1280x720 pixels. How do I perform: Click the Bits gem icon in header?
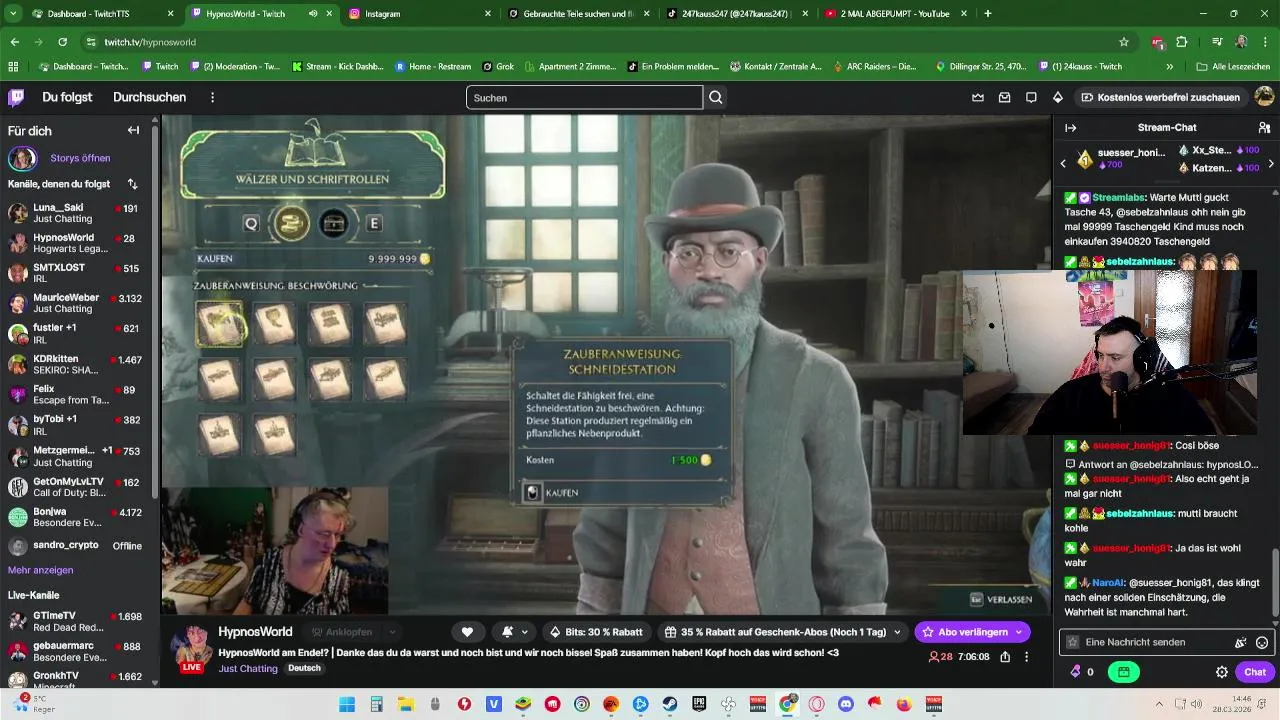(1058, 97)
